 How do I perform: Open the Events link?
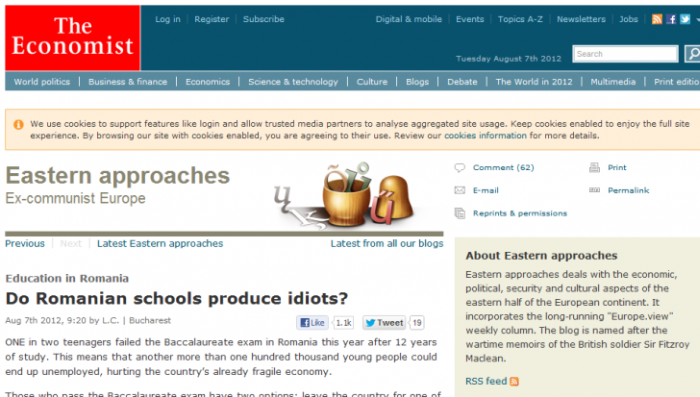[470, 19]
